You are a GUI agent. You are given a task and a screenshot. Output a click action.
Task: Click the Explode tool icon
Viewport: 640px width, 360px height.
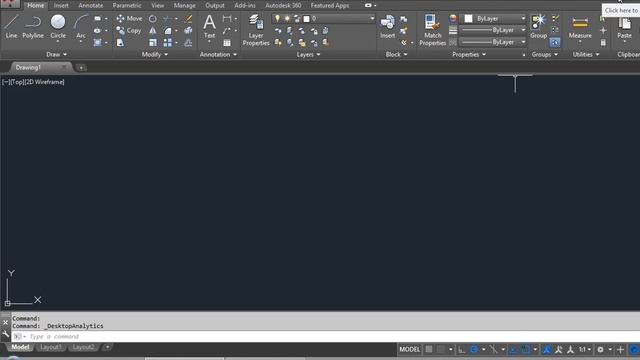(188, 31)
